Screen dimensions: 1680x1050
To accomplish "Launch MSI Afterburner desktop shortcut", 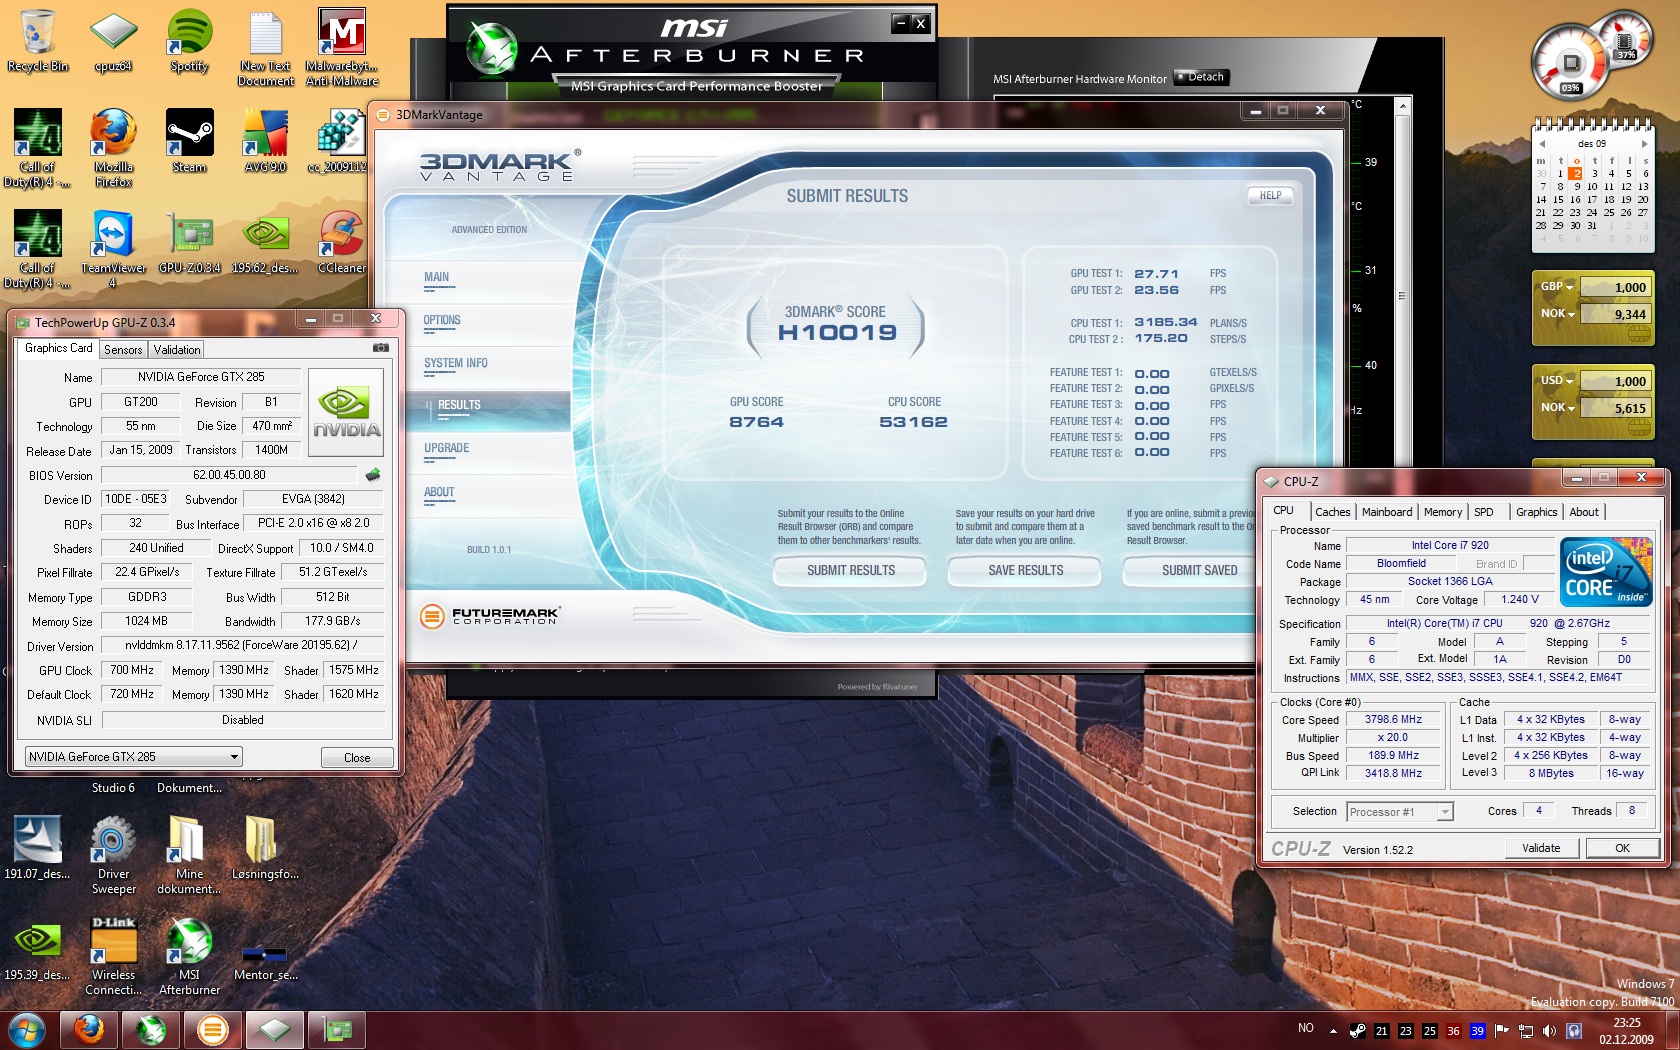I will click(x=189, y=956).
